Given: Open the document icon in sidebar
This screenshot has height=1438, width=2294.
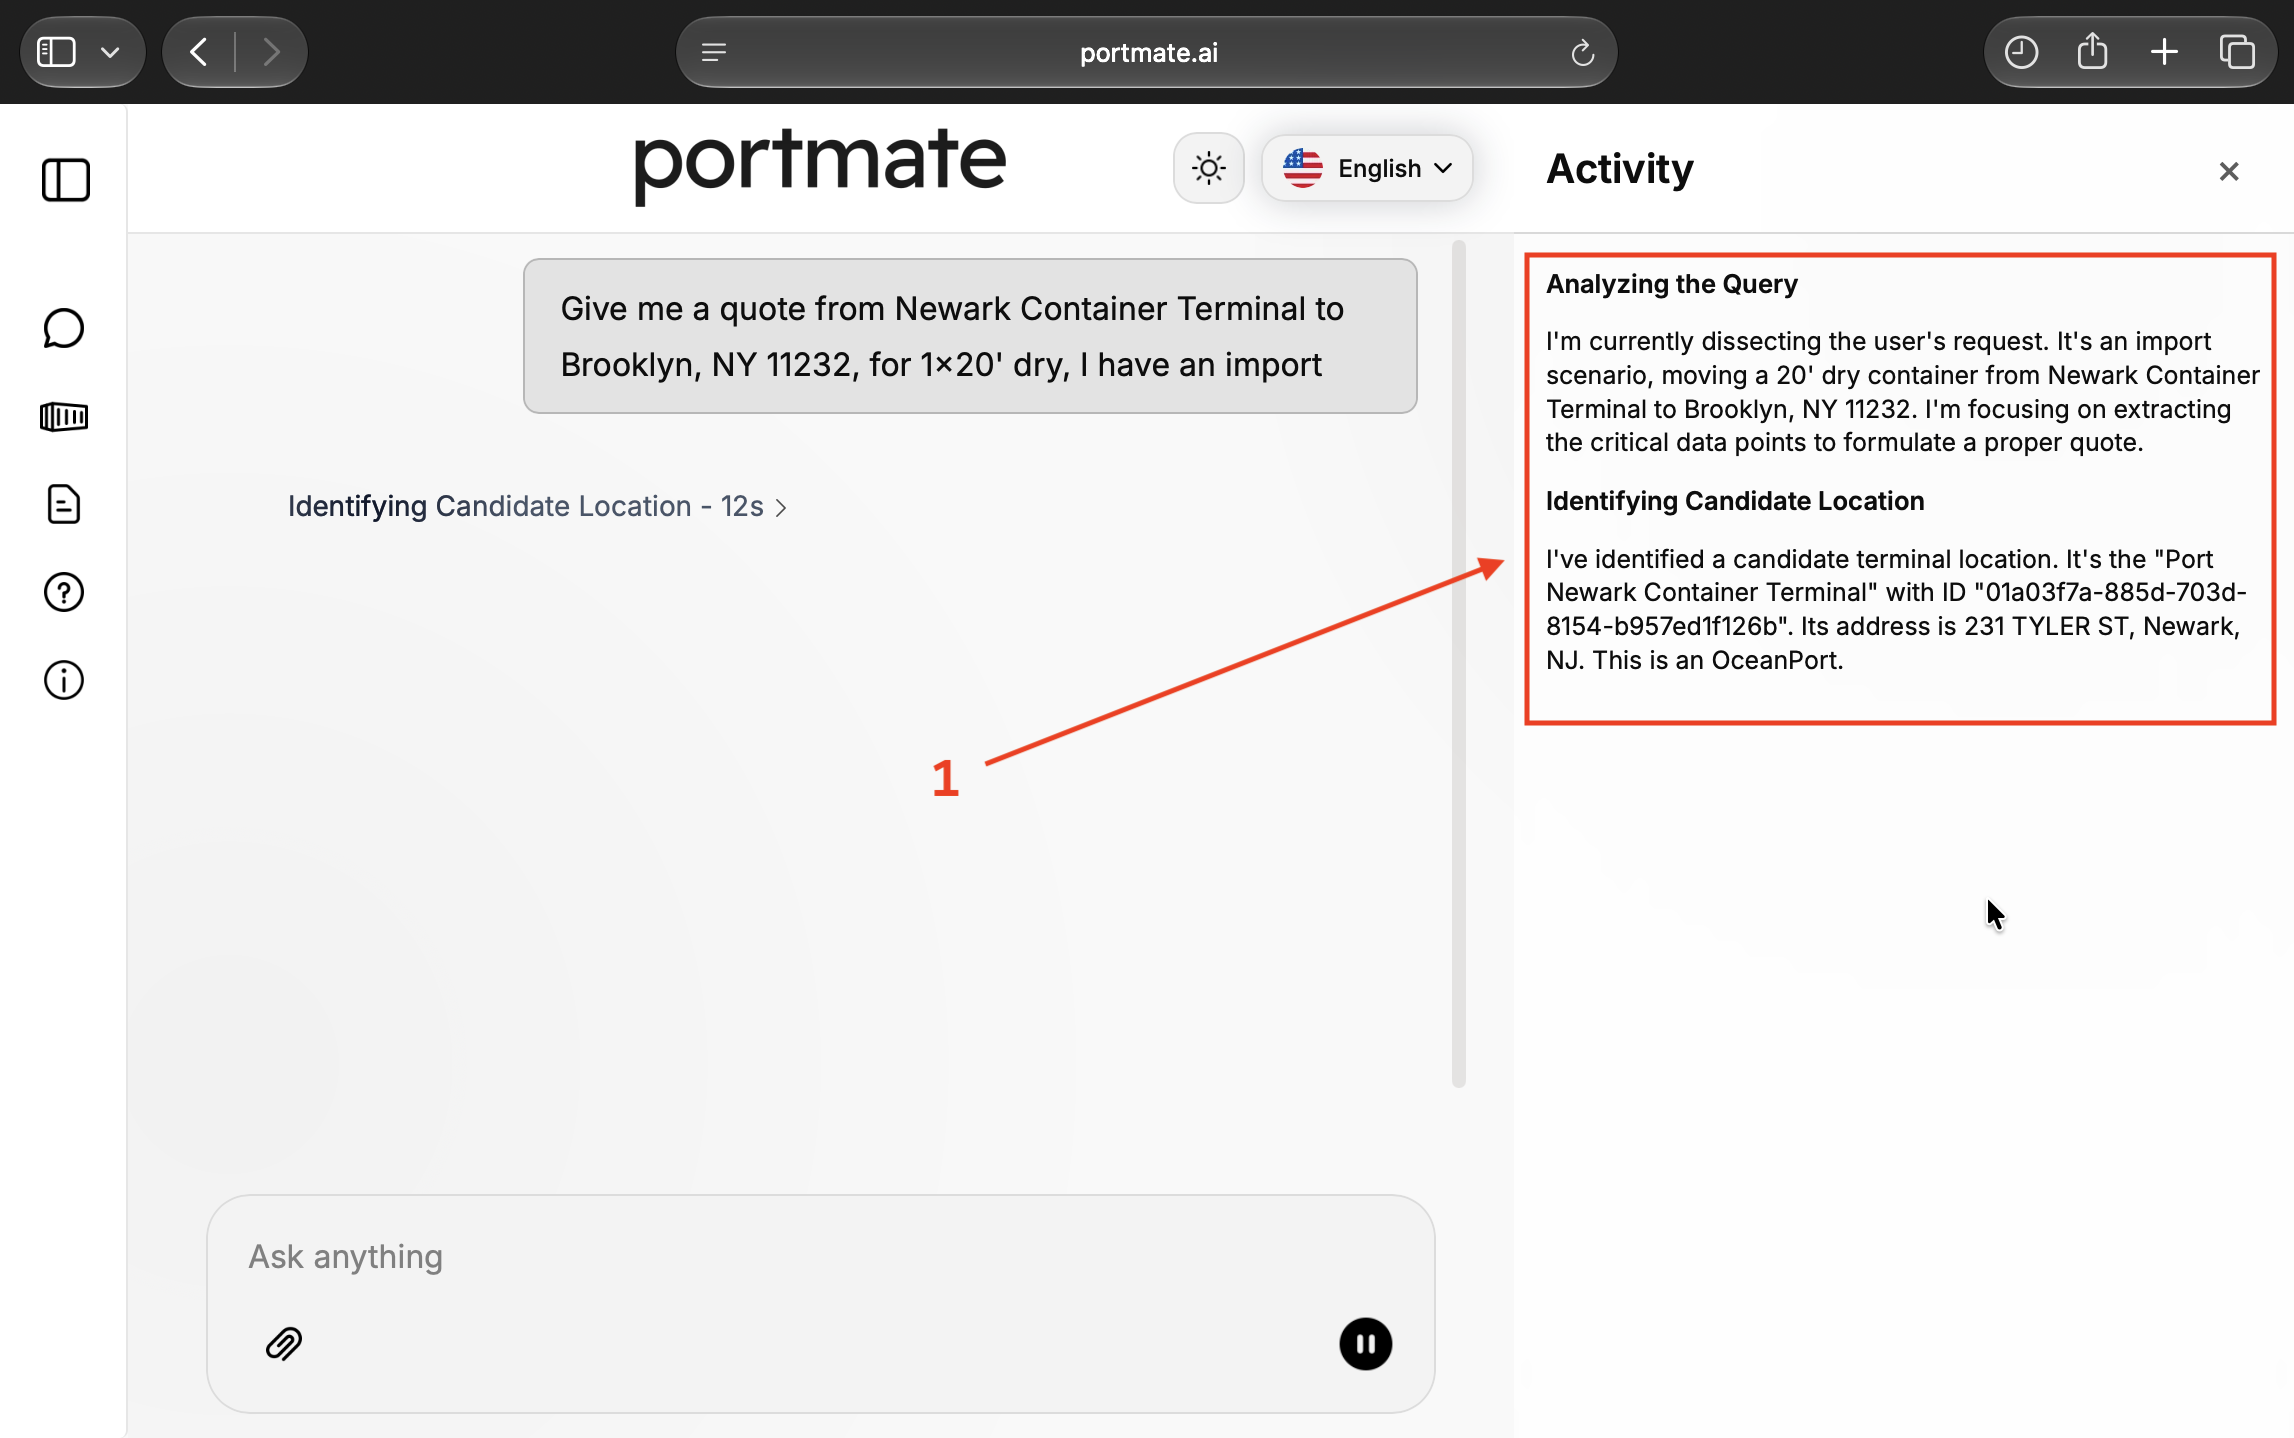Looking at the screenshot, I should click(x=64, y=504).
